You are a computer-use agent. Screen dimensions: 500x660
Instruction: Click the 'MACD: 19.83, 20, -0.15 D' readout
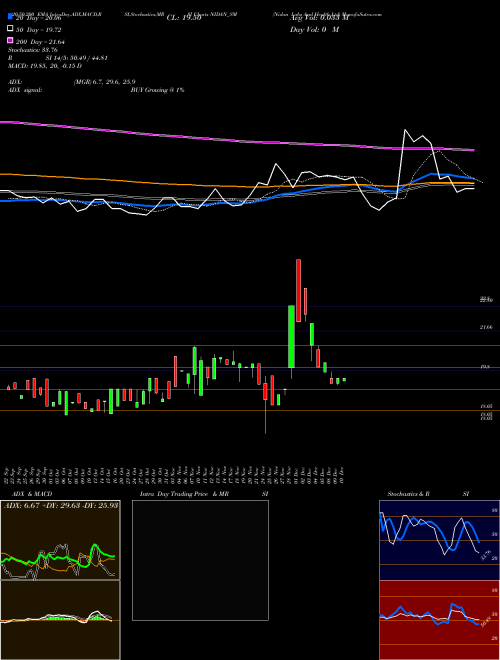pyautogui.click(x=45, y=66)
